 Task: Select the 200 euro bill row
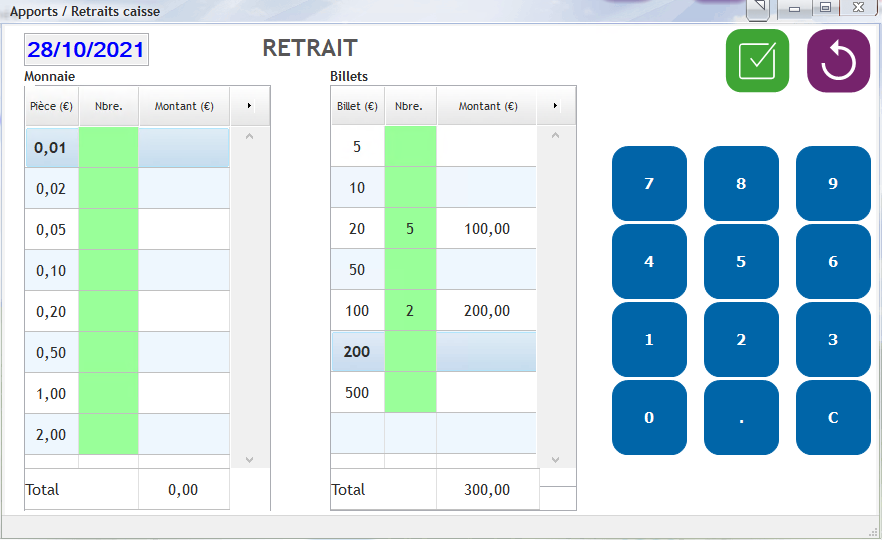coord(357,352)
